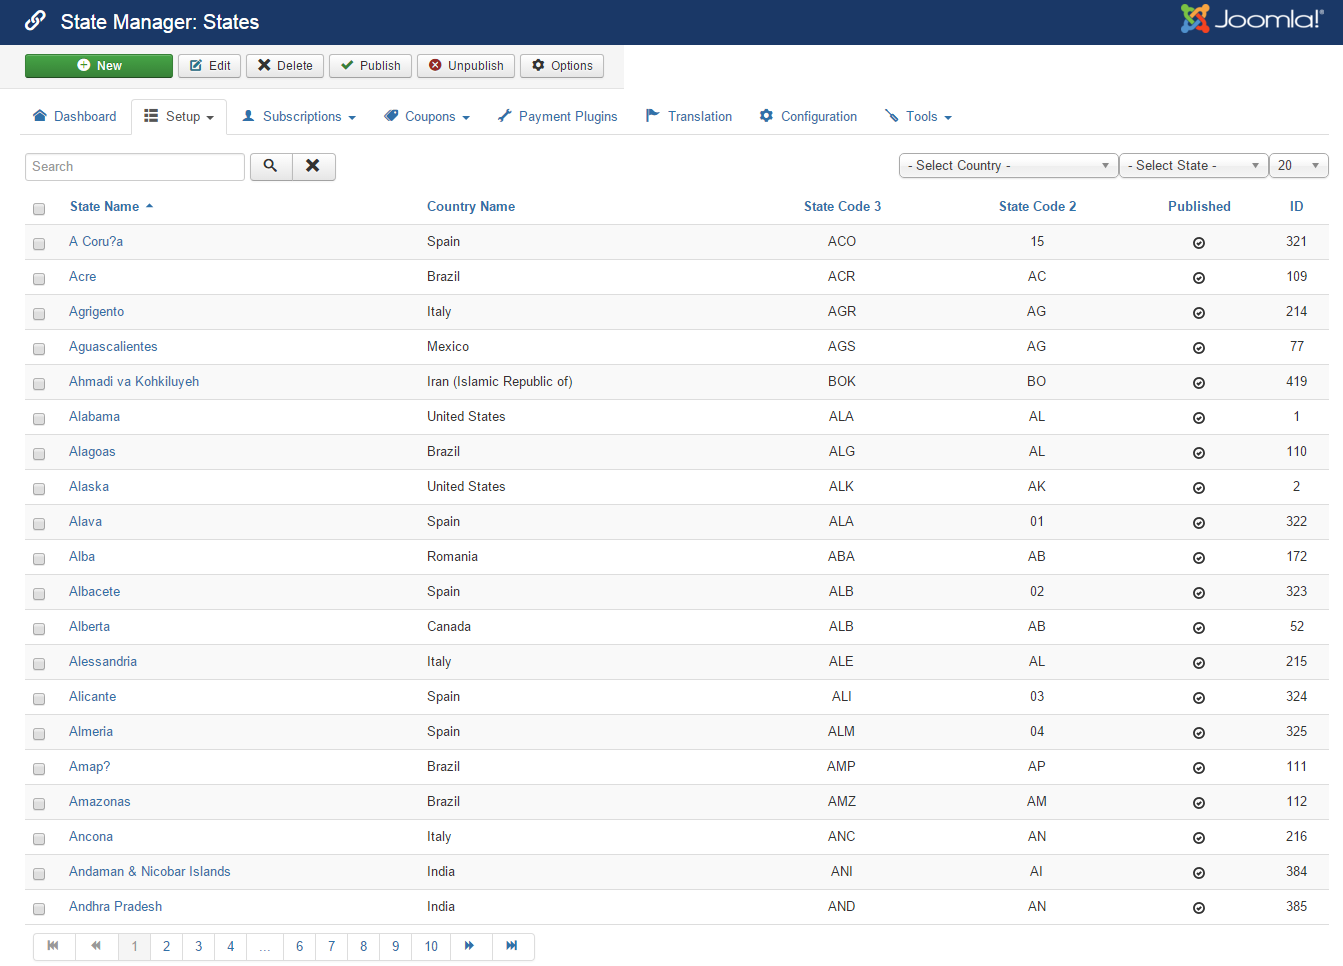Check the checkbox for Alaska row

click(39, 489)
